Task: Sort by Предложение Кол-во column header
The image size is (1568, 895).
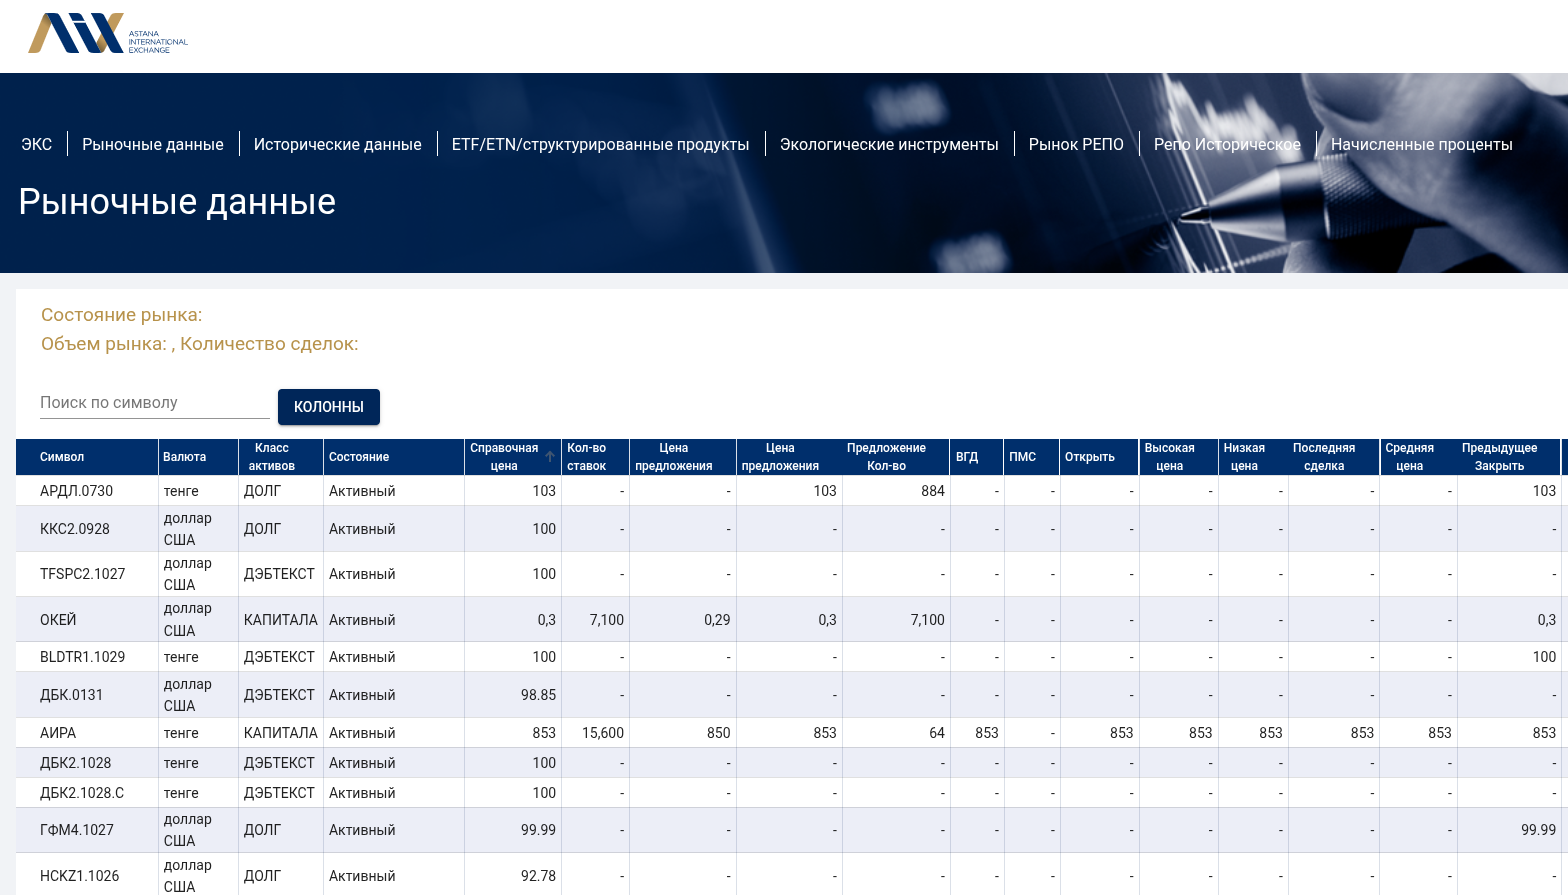Action: (886, 457)
